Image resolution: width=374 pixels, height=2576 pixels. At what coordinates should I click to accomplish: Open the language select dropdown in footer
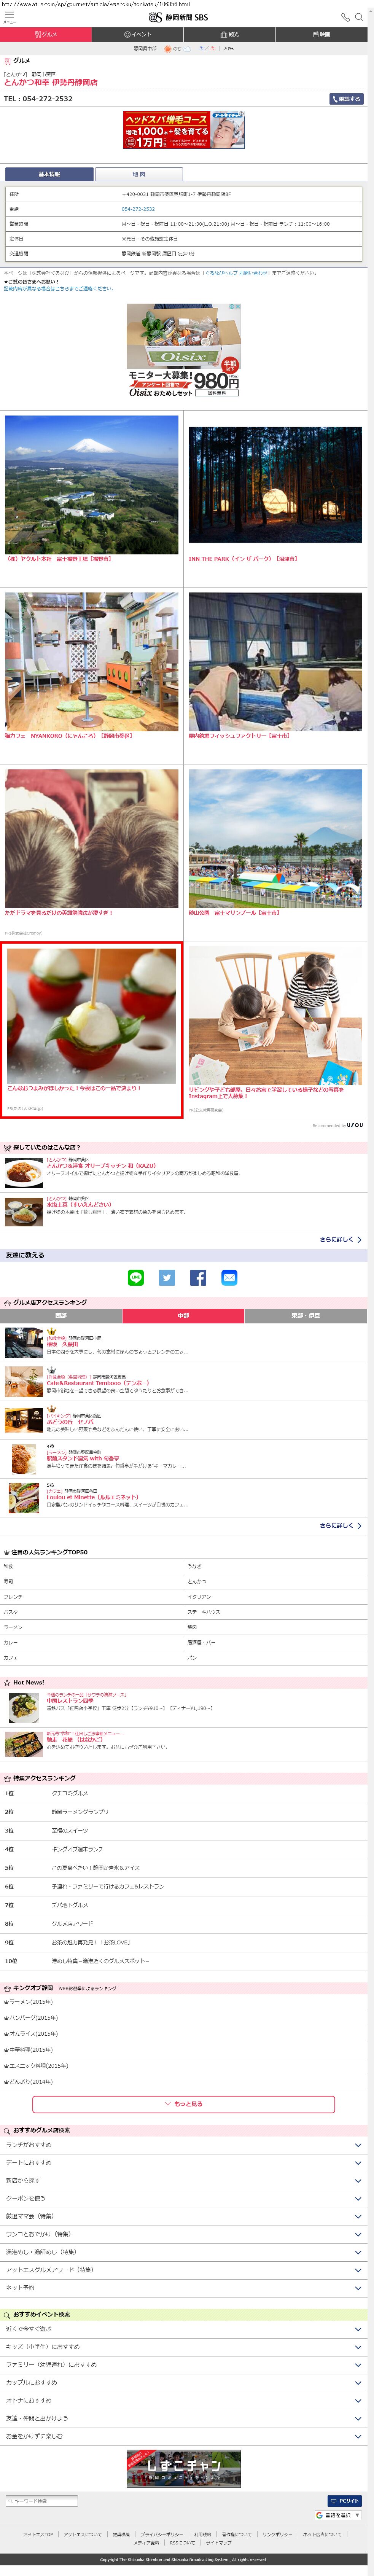click(x=338, y=2514)
